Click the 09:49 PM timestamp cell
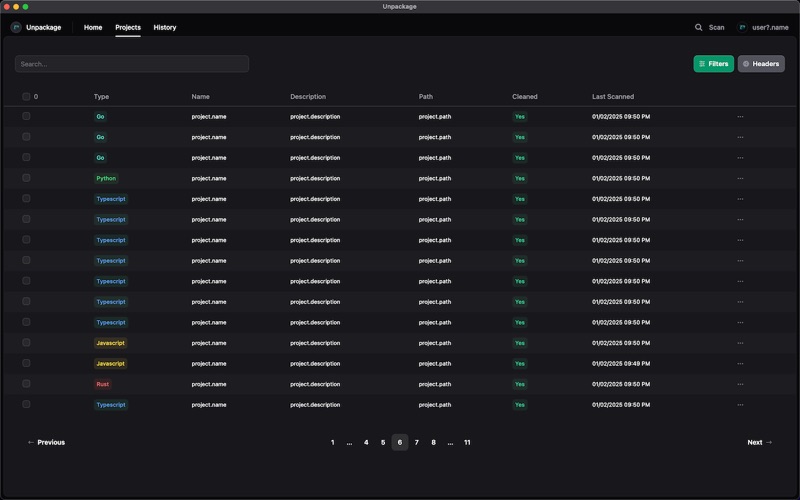This screenshot has height=500, width=800. (621, 364)
